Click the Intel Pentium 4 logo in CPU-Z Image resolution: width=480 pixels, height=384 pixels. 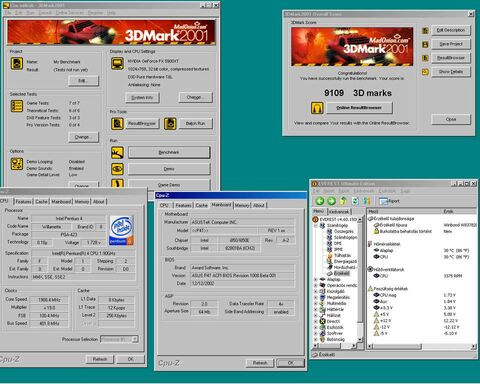pyautogui.click(x=121, y=231)
